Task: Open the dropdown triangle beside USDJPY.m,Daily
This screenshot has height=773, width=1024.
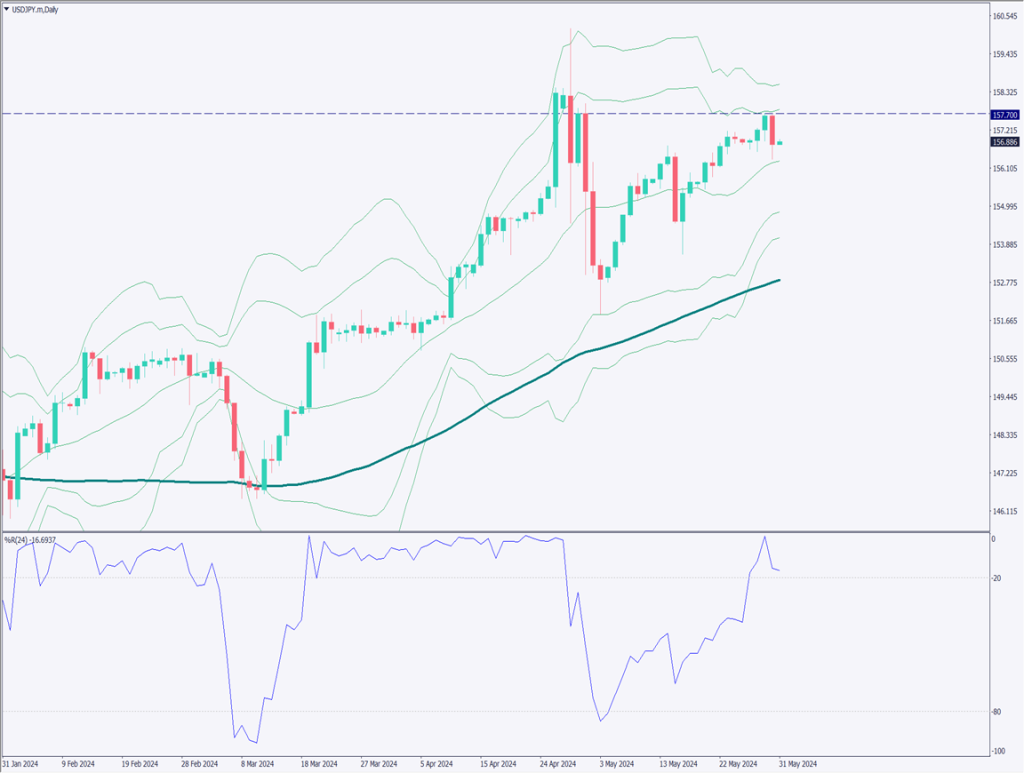Action: 7,6
